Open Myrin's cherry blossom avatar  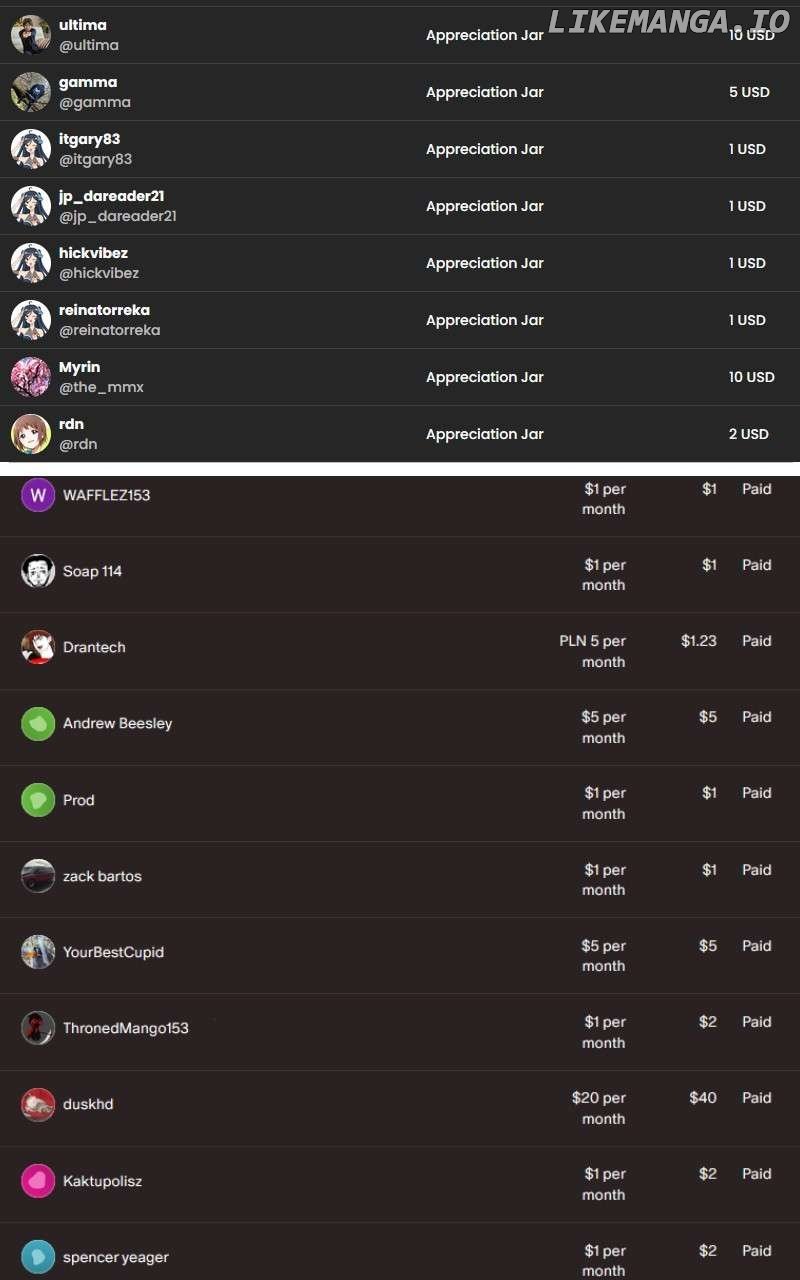(x=31, y=377)
